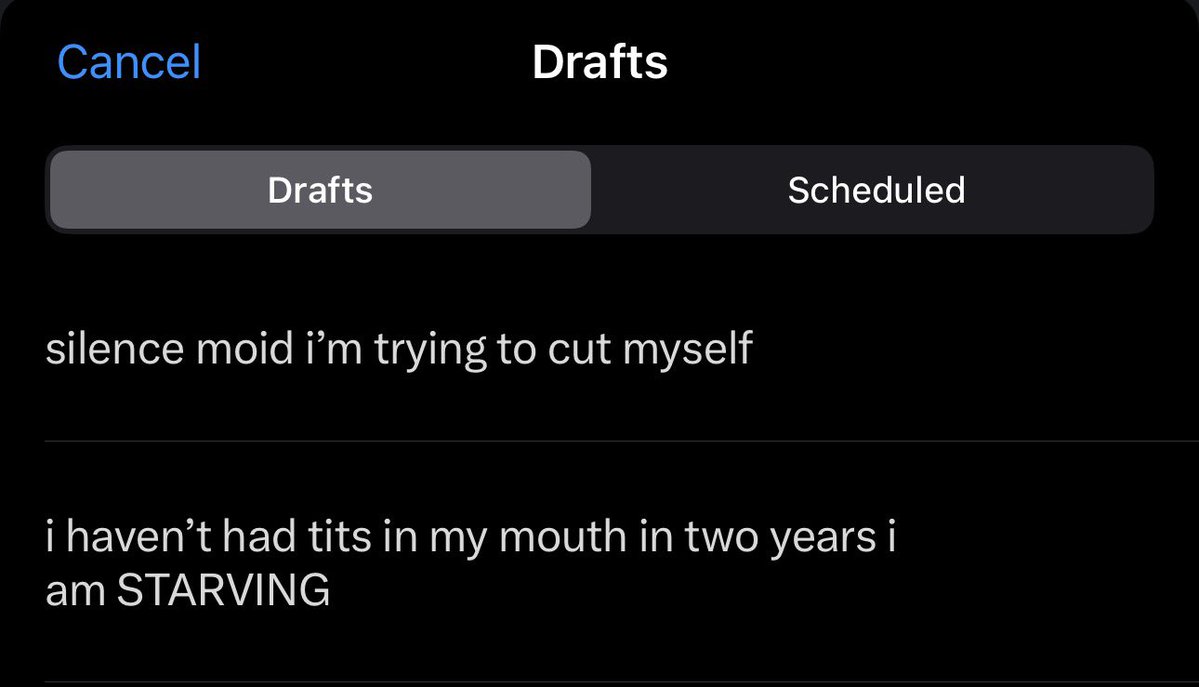Click the Drafts page title
Image resolution: width=1199 pixels, height=687 pixels.
pos(600,62)
